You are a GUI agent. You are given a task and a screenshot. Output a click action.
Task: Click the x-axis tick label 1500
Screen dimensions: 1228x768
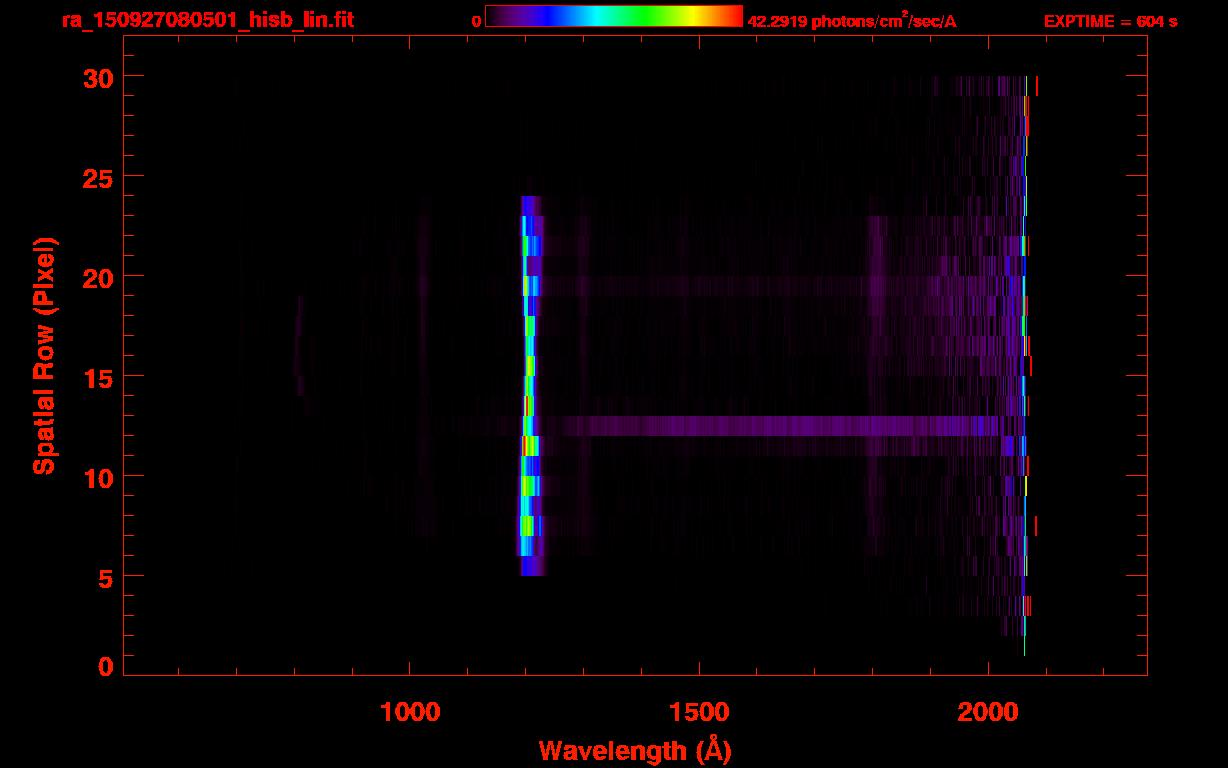pos(699,712)
